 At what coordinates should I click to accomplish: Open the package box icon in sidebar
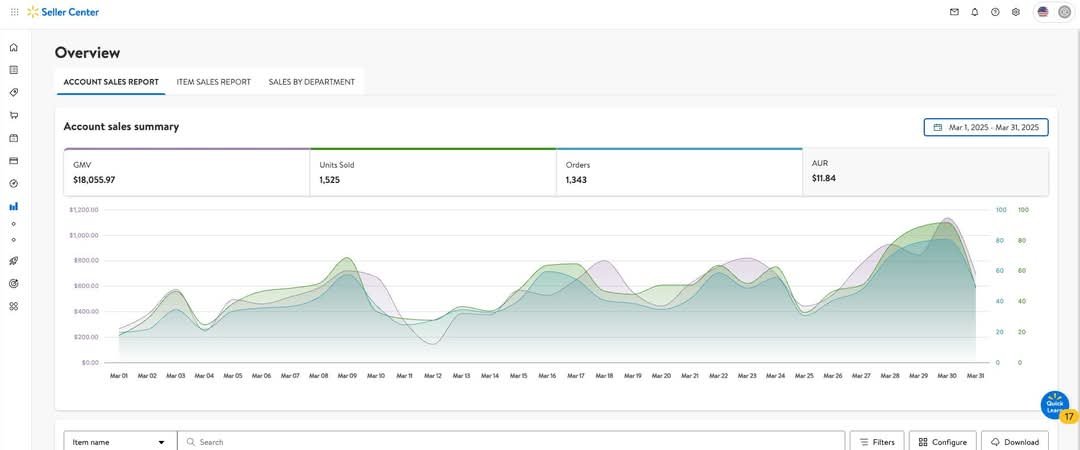pyautogui.click(x=14, y=138)
